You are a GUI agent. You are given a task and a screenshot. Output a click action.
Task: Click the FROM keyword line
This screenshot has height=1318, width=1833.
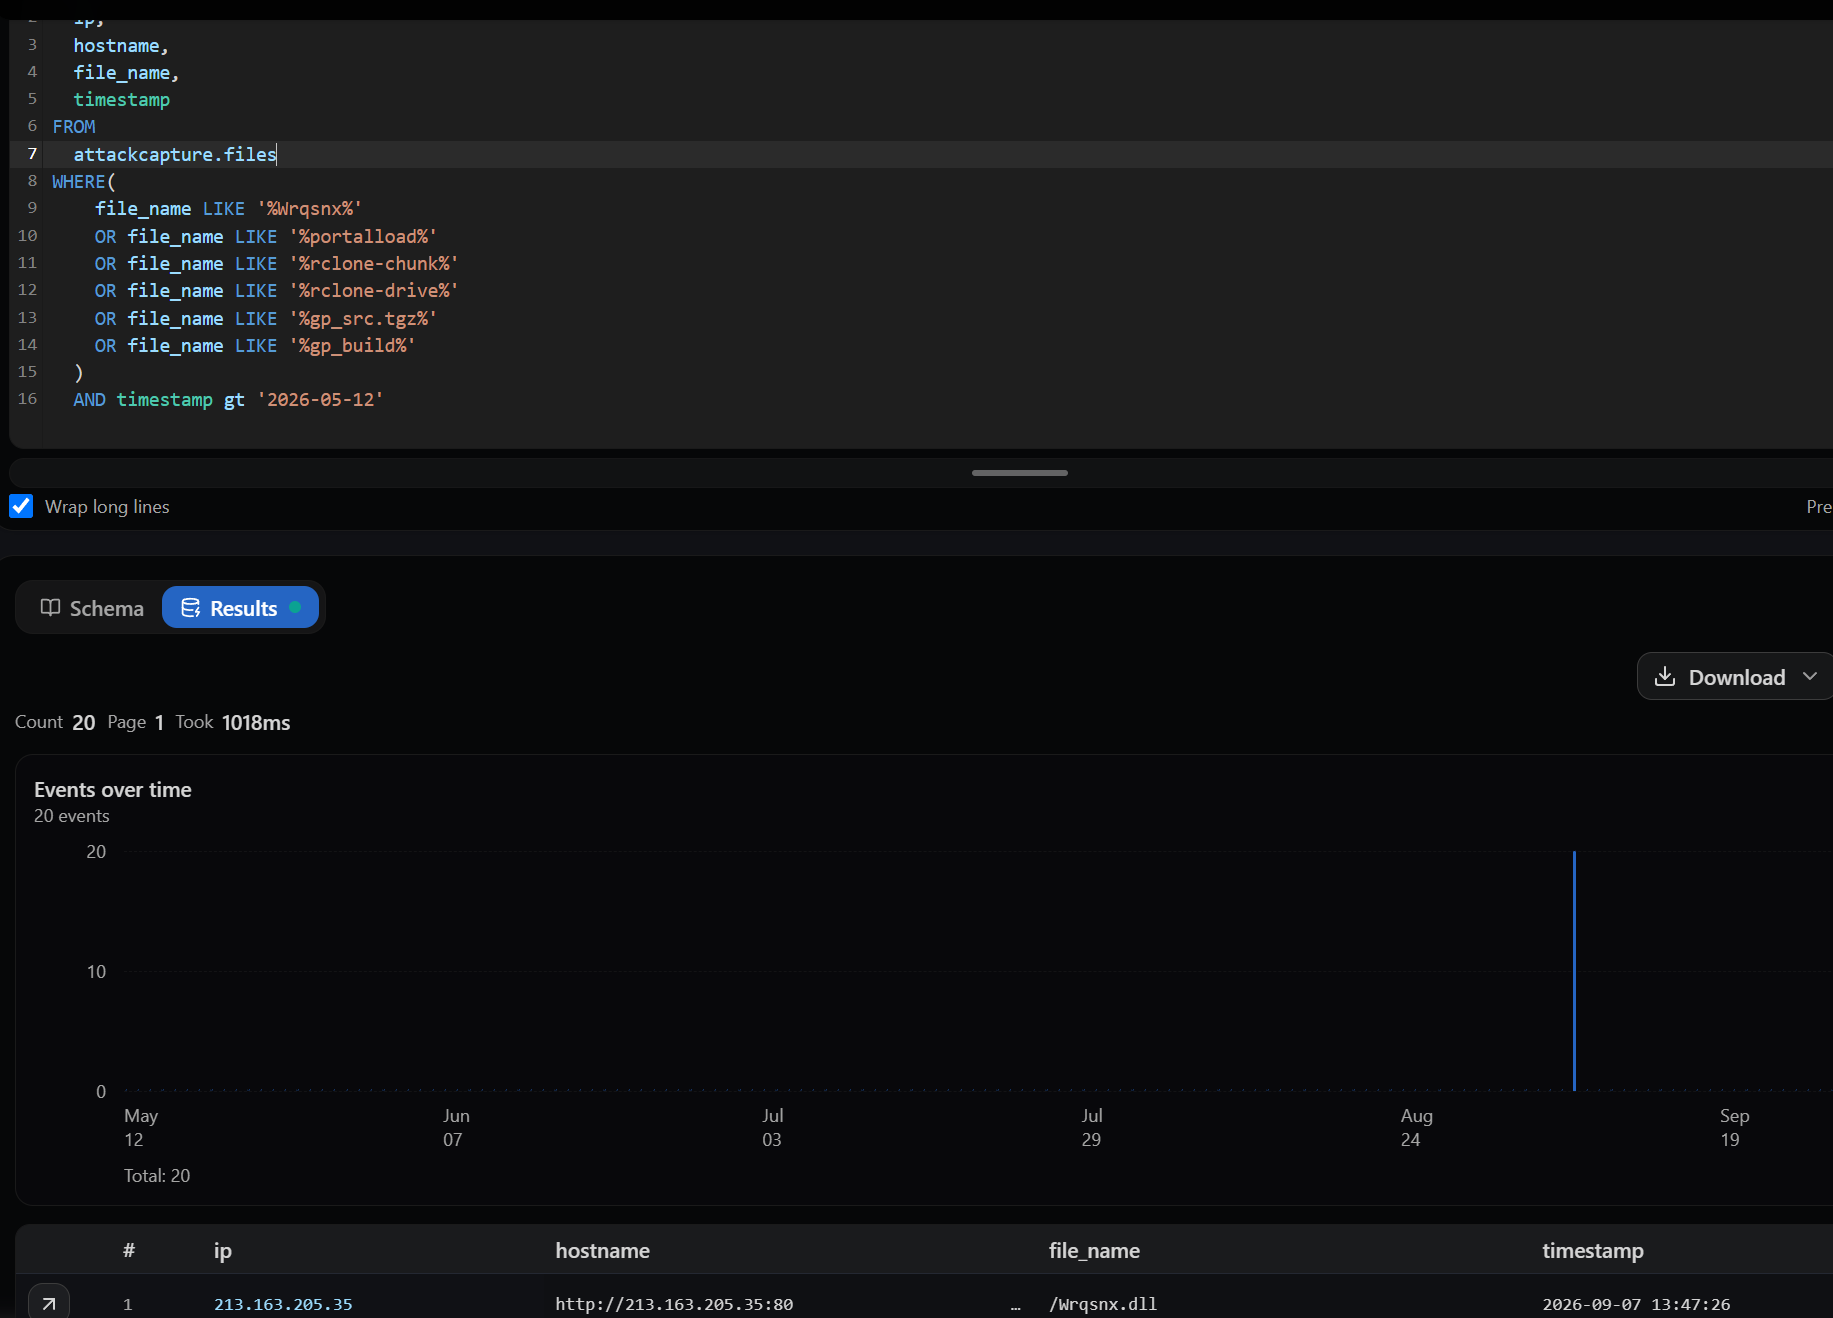(x=74, y=126)
